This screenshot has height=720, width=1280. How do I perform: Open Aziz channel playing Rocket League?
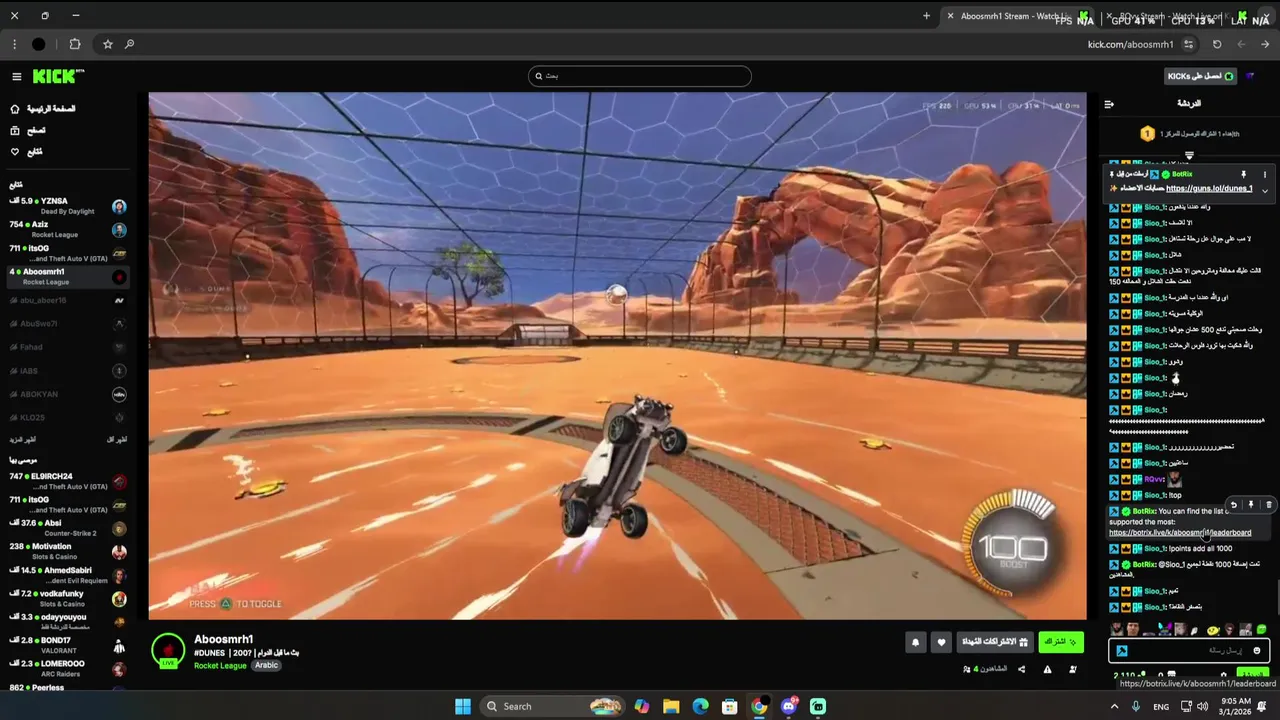pyautogui.click(x=68, y=229)
